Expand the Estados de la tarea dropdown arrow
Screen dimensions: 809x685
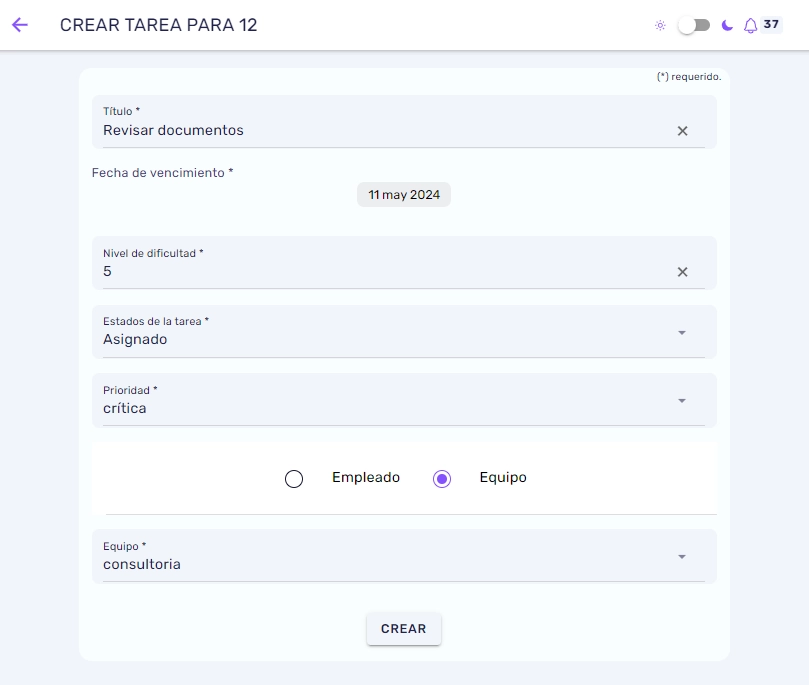[682, 333]
